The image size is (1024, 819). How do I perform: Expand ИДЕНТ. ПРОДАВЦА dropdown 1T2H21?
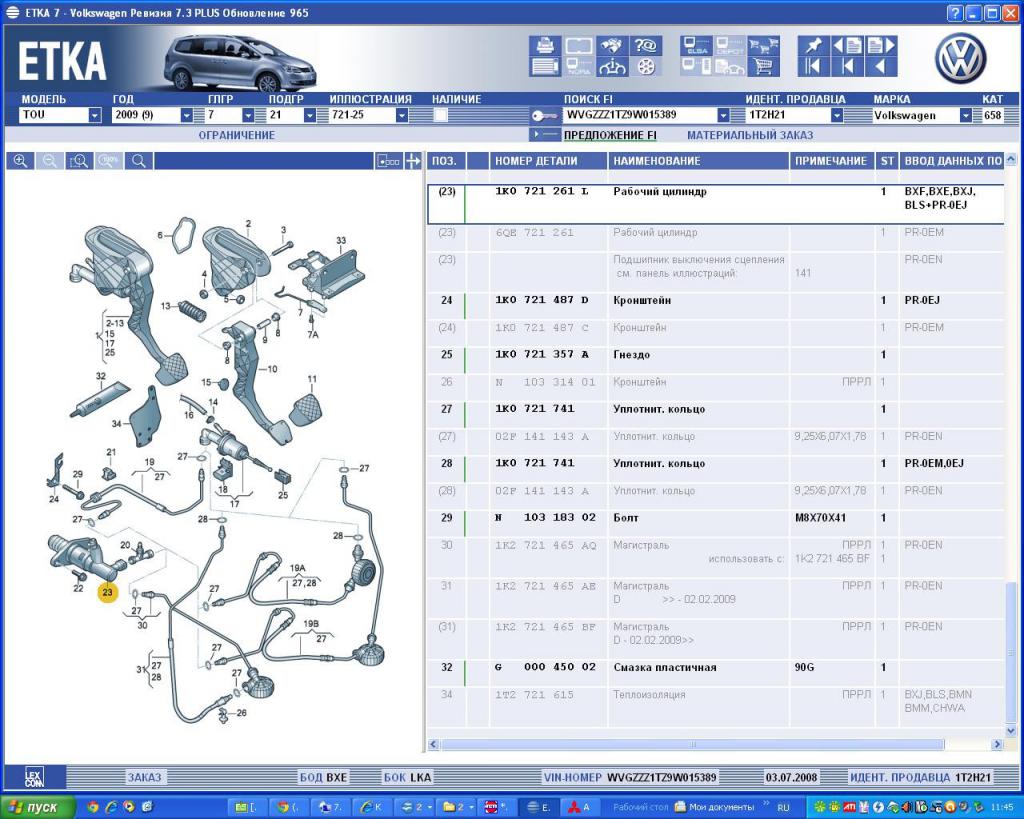click(x=837, y=115)
